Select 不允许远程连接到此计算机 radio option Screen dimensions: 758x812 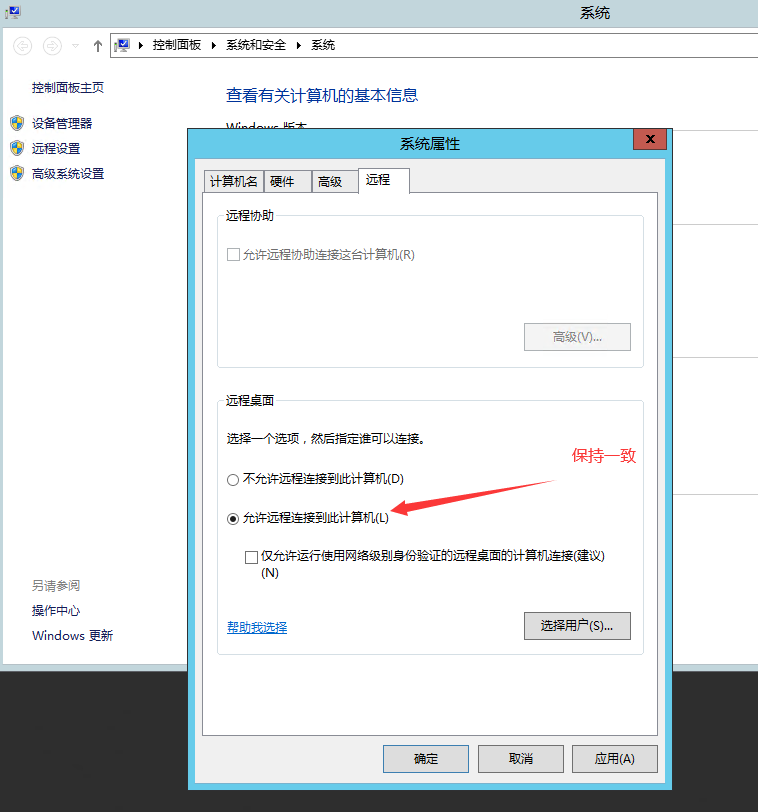(233, 479)
